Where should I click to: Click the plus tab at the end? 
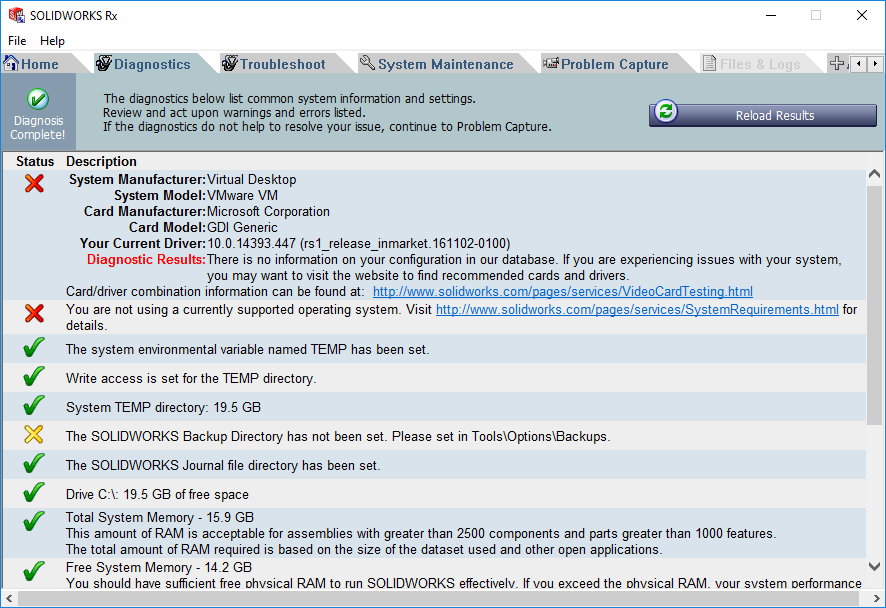pyautogui.click(x=837, y=63)
